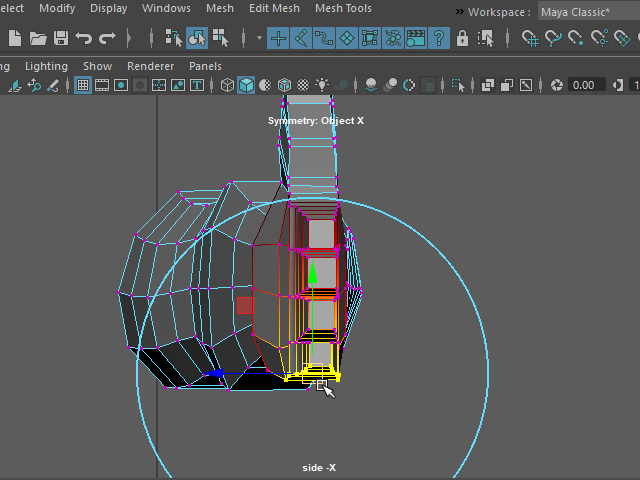Save the scene with the floppy icon
This screenshot has height=480, width=640.
pos(61,38)
